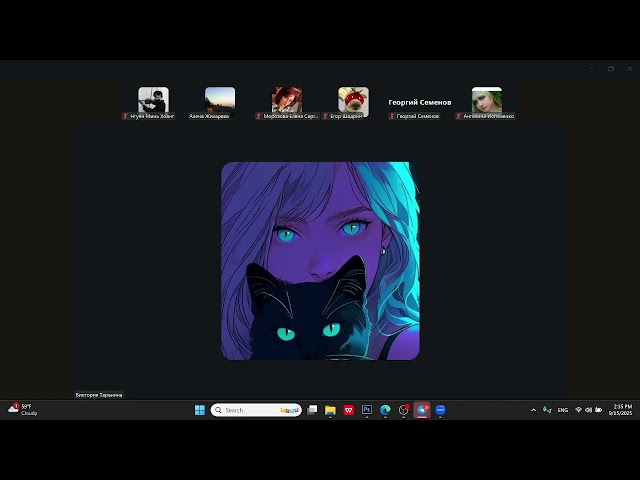The height and width of the screenshot is (480, 640).
Task: Open the clock showing 2:35 PM
Action: 620,410
